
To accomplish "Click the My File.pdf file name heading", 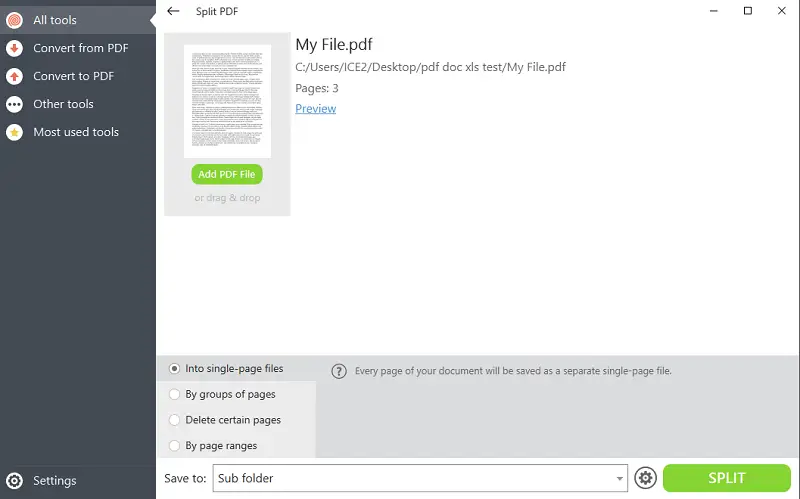I will pyautogui.click(x=334, y=44).
